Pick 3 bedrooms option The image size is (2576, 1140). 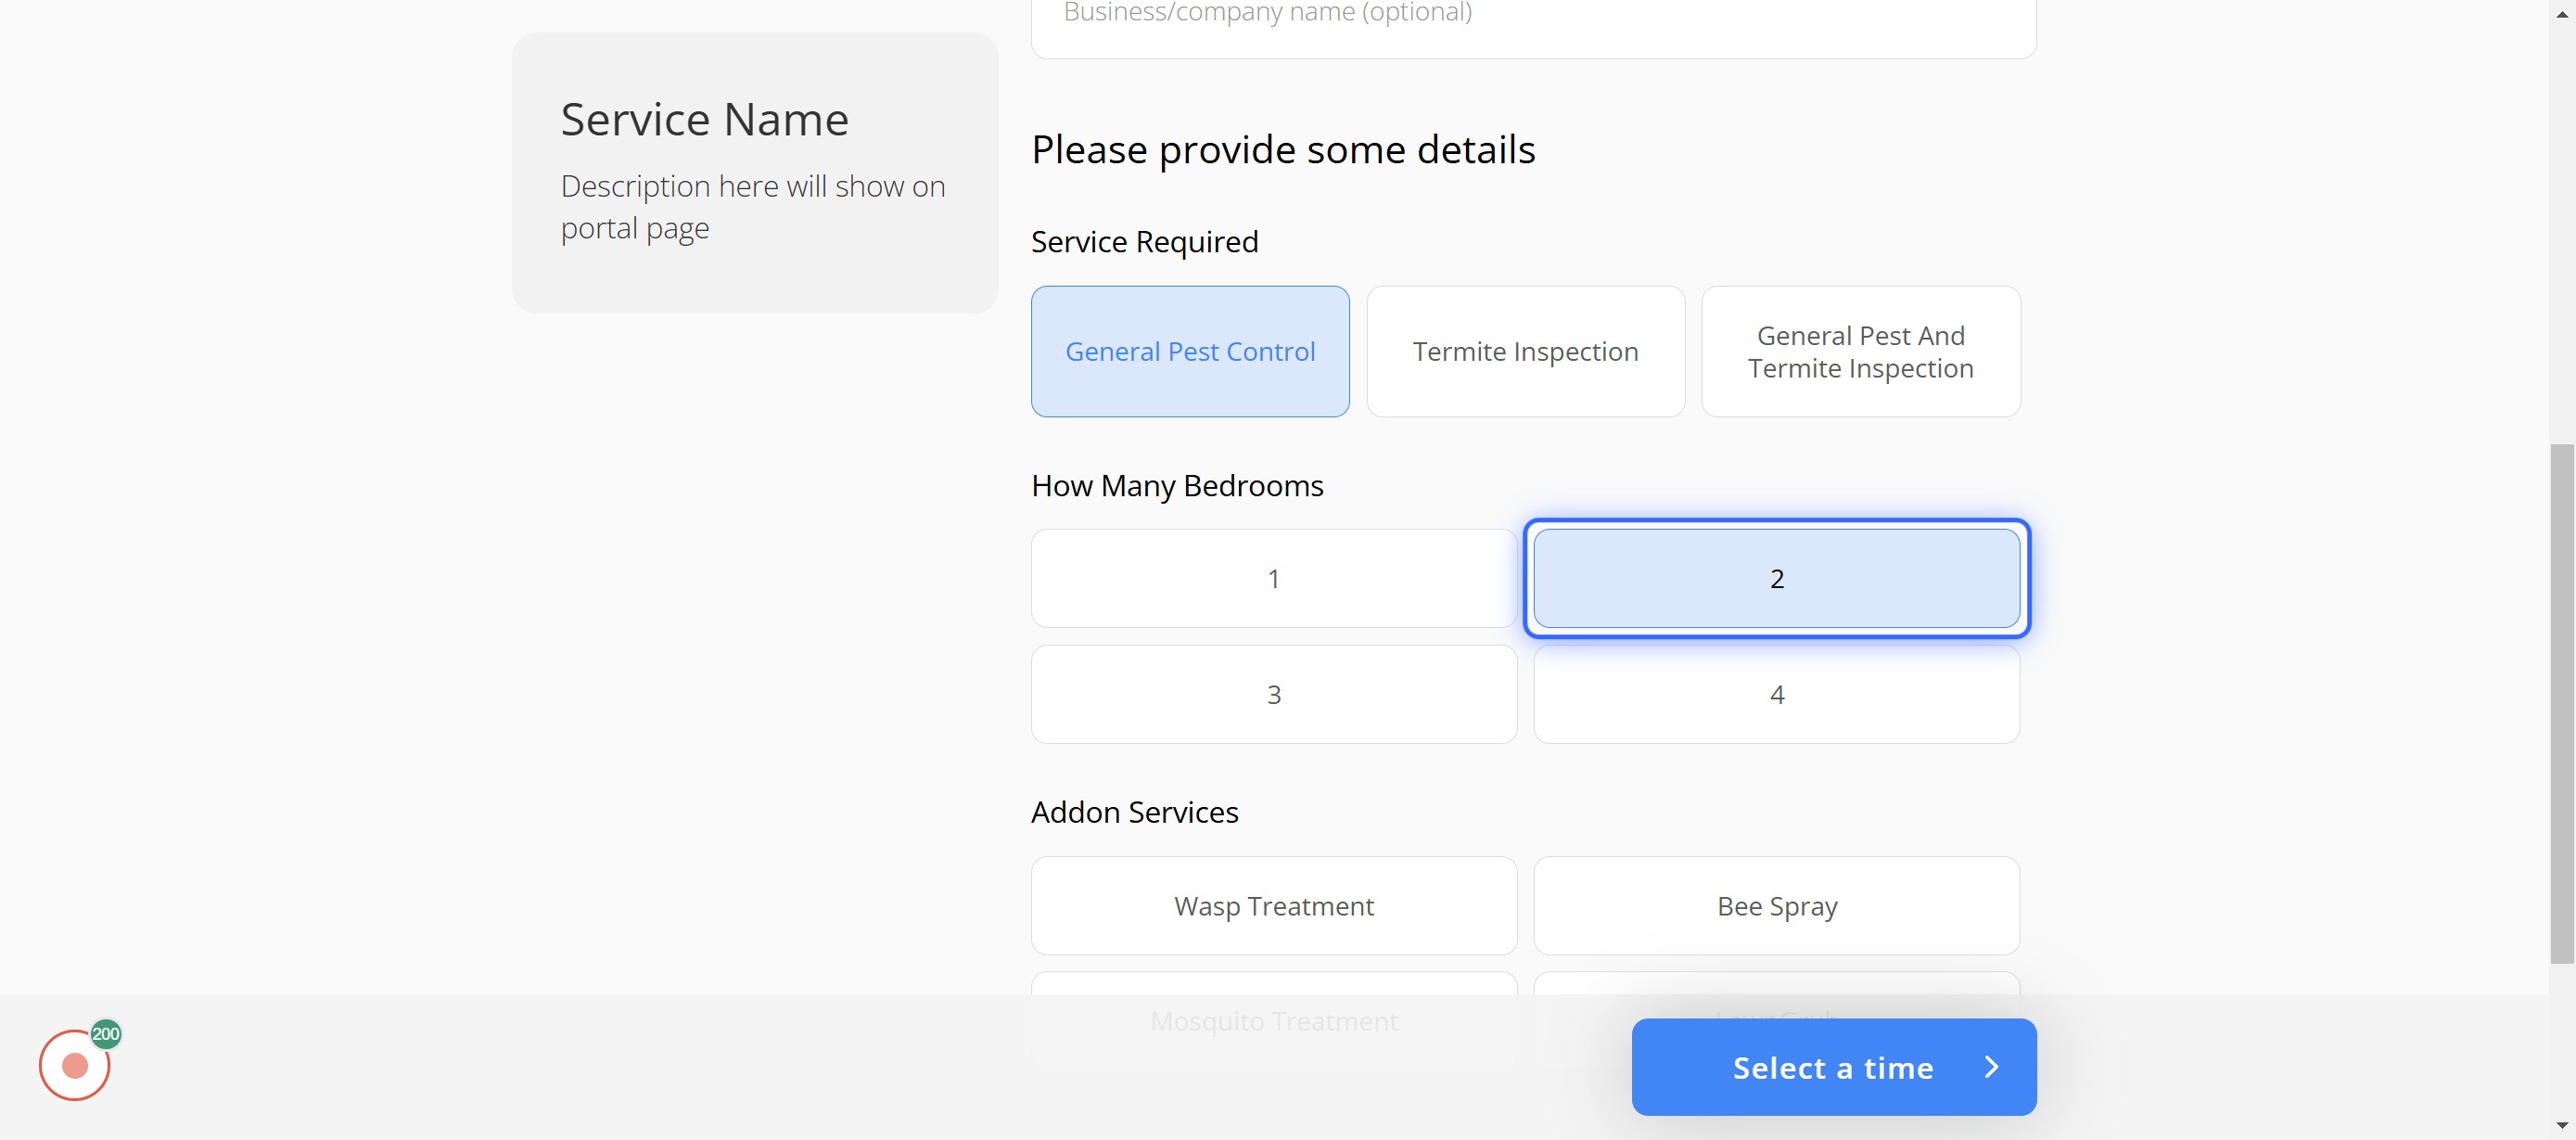[1273, 694]
